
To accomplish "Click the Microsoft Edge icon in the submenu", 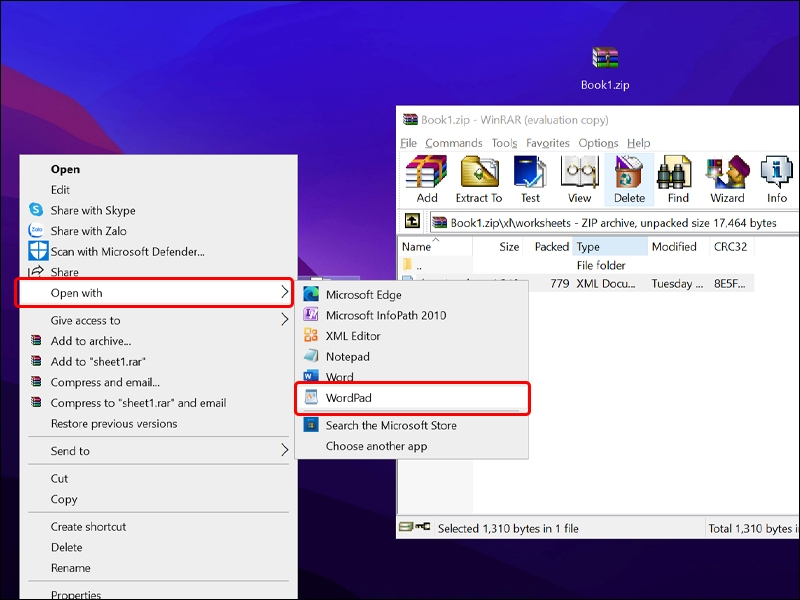I will pos(311,294).
